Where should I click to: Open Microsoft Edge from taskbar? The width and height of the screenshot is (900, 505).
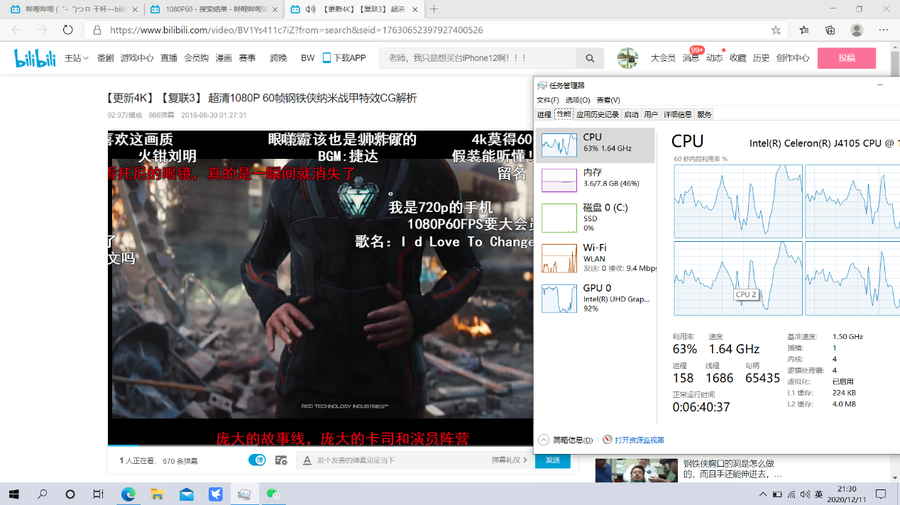pos(128,494)
